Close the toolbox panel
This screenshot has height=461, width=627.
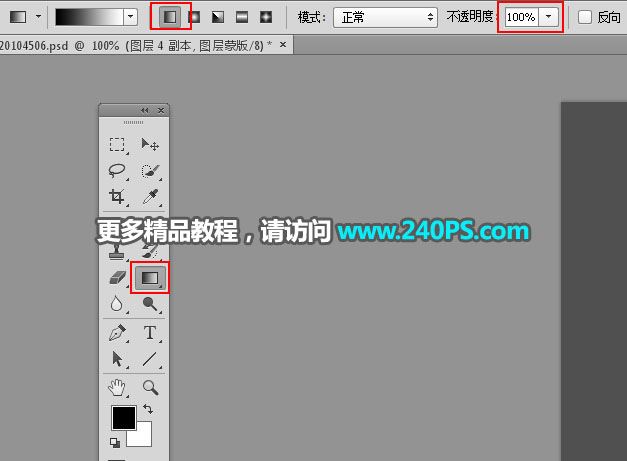coord(161,110)
